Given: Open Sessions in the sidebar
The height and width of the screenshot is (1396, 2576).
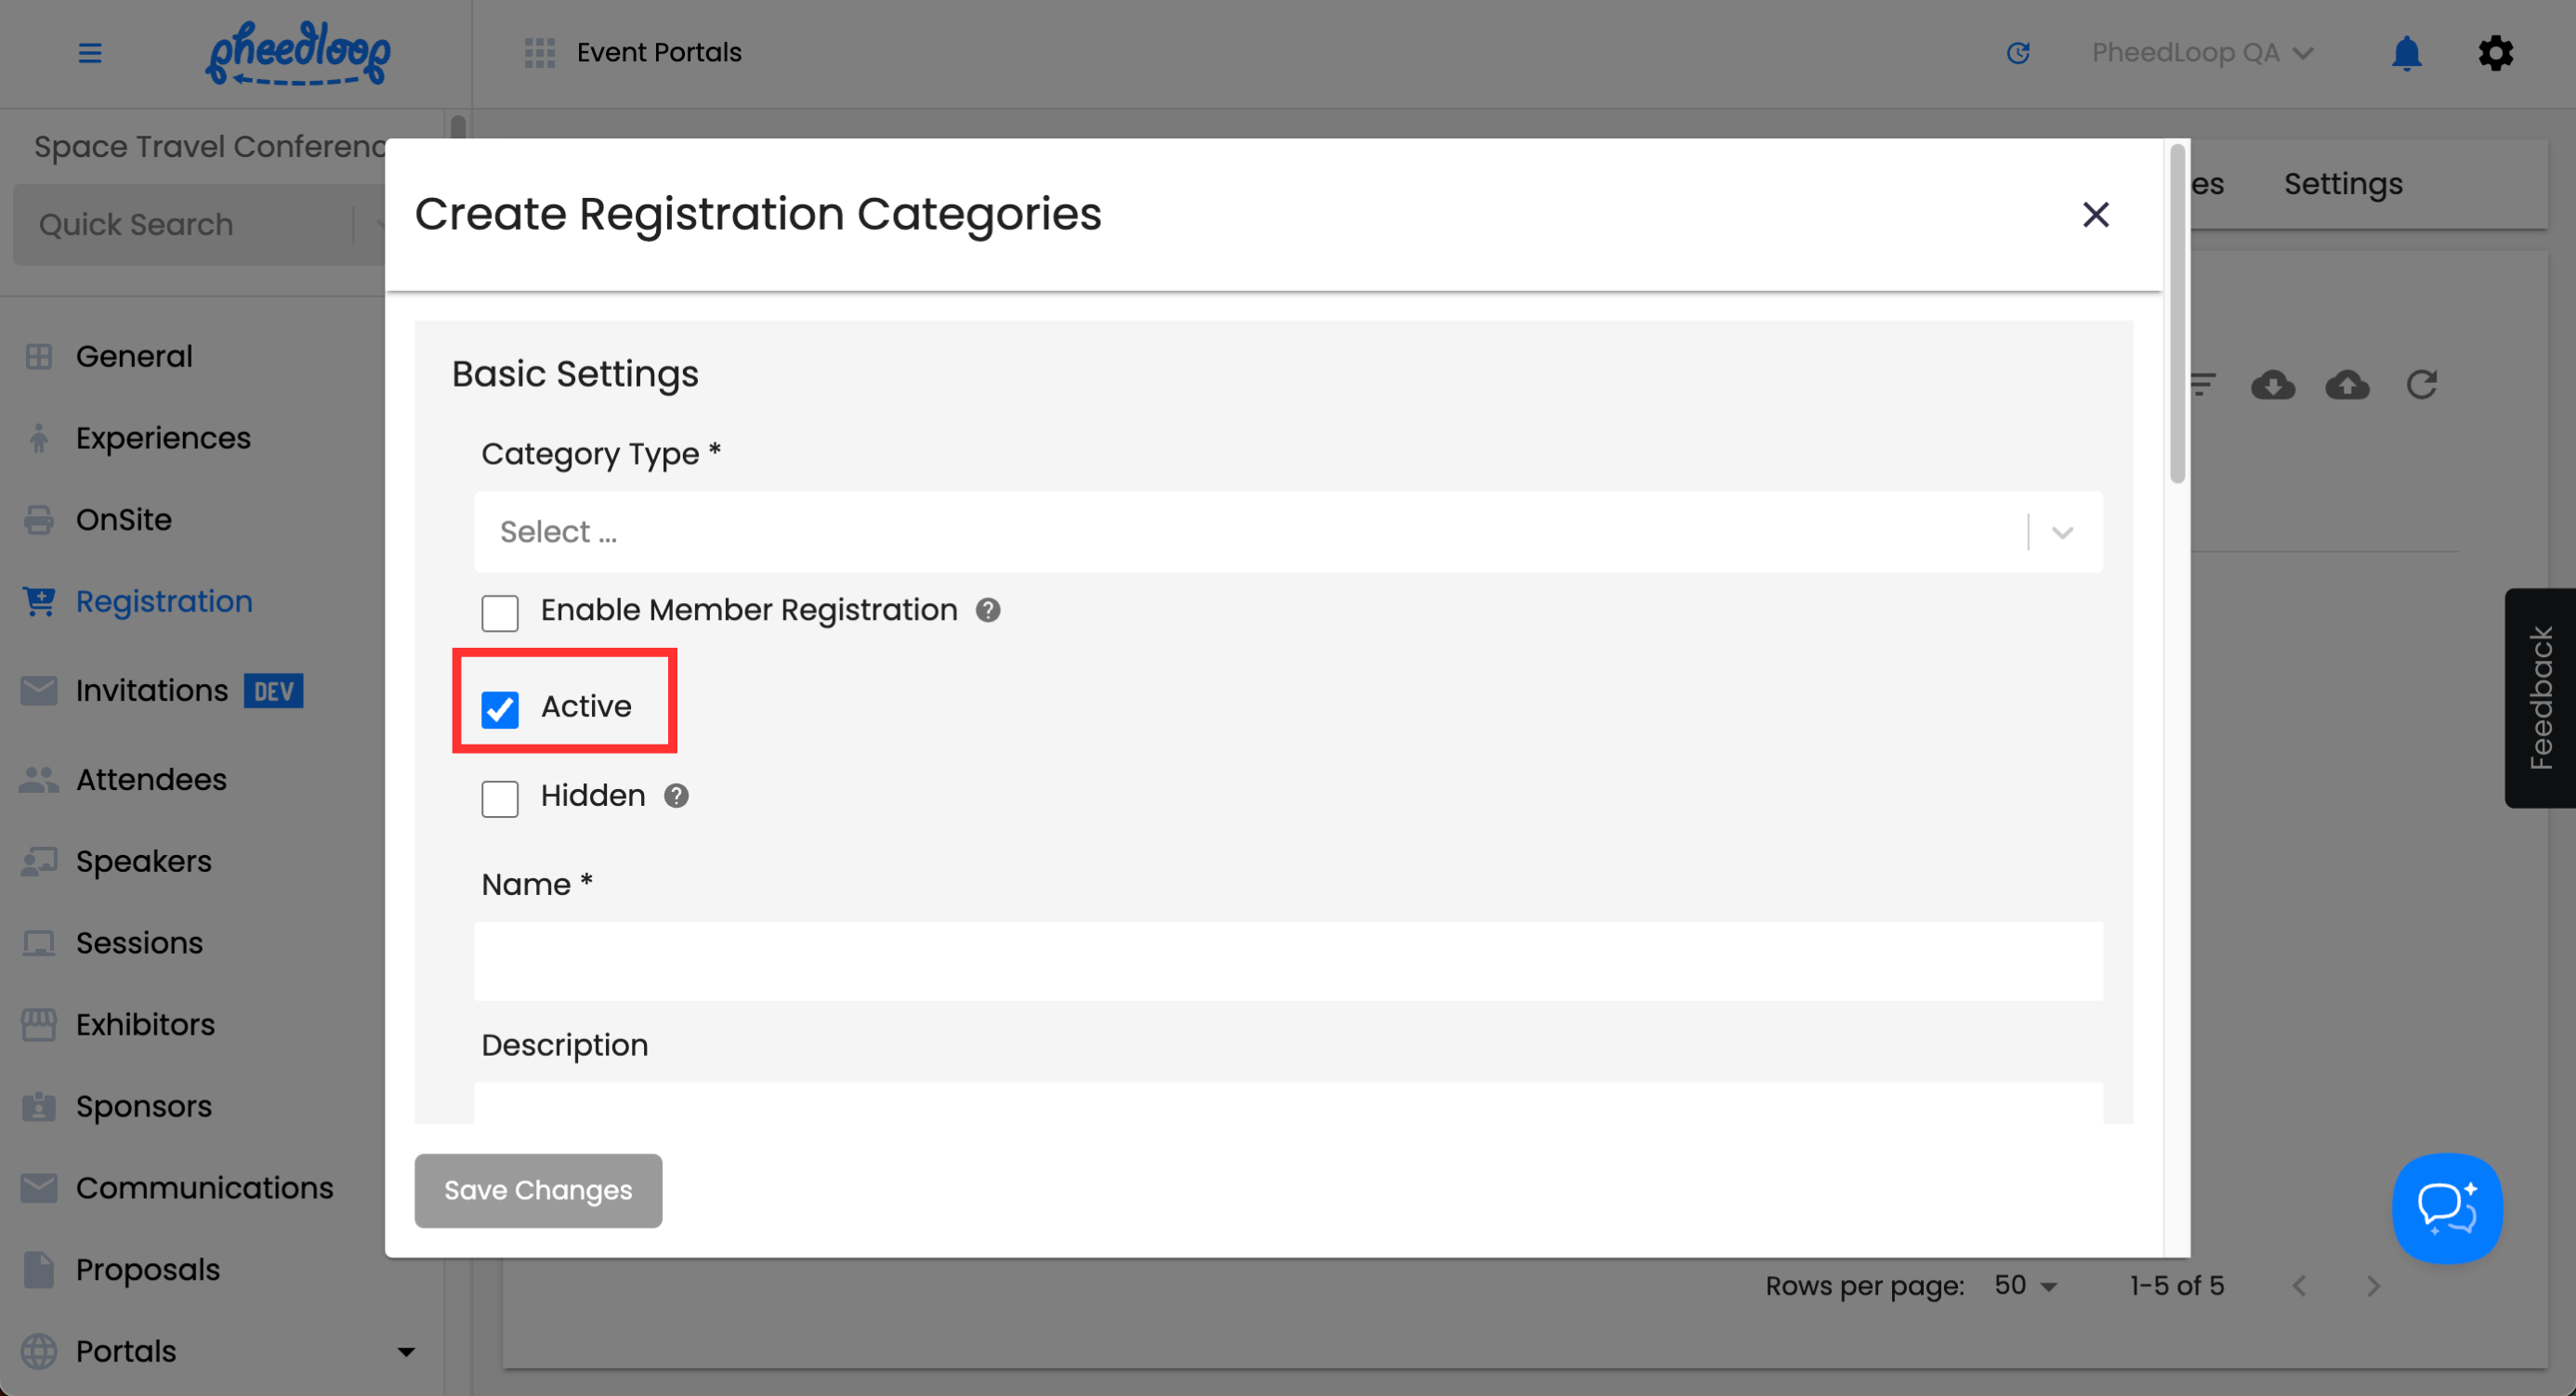Looking at the screenshot, I should [x=139, y=944].
